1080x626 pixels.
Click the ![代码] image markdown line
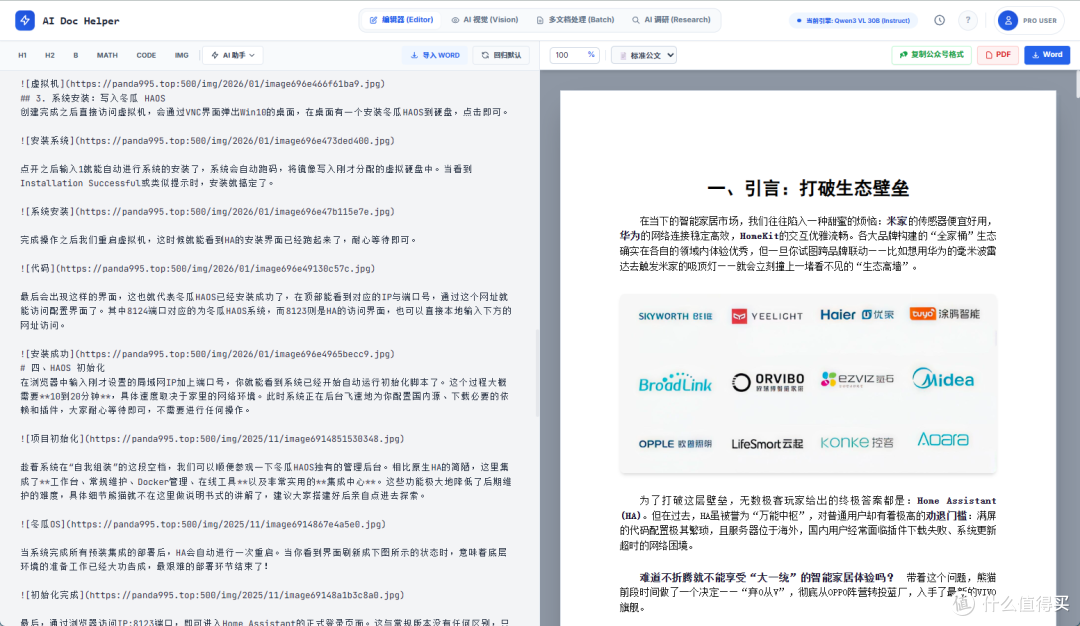tap(198, 269)
